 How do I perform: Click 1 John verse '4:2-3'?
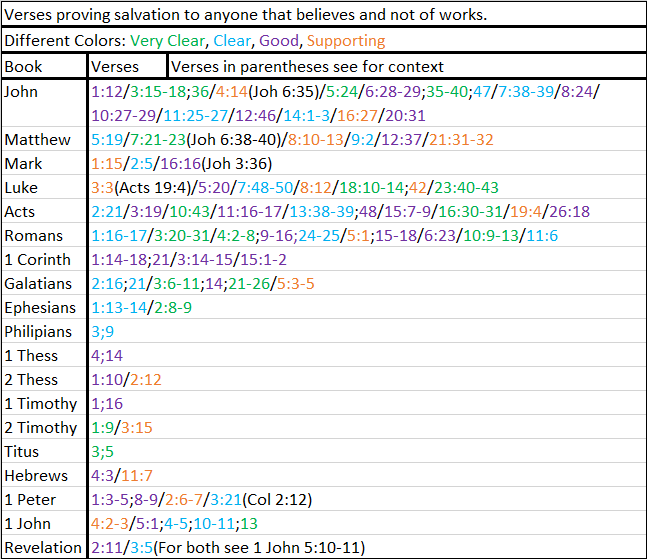coord(110,523)
